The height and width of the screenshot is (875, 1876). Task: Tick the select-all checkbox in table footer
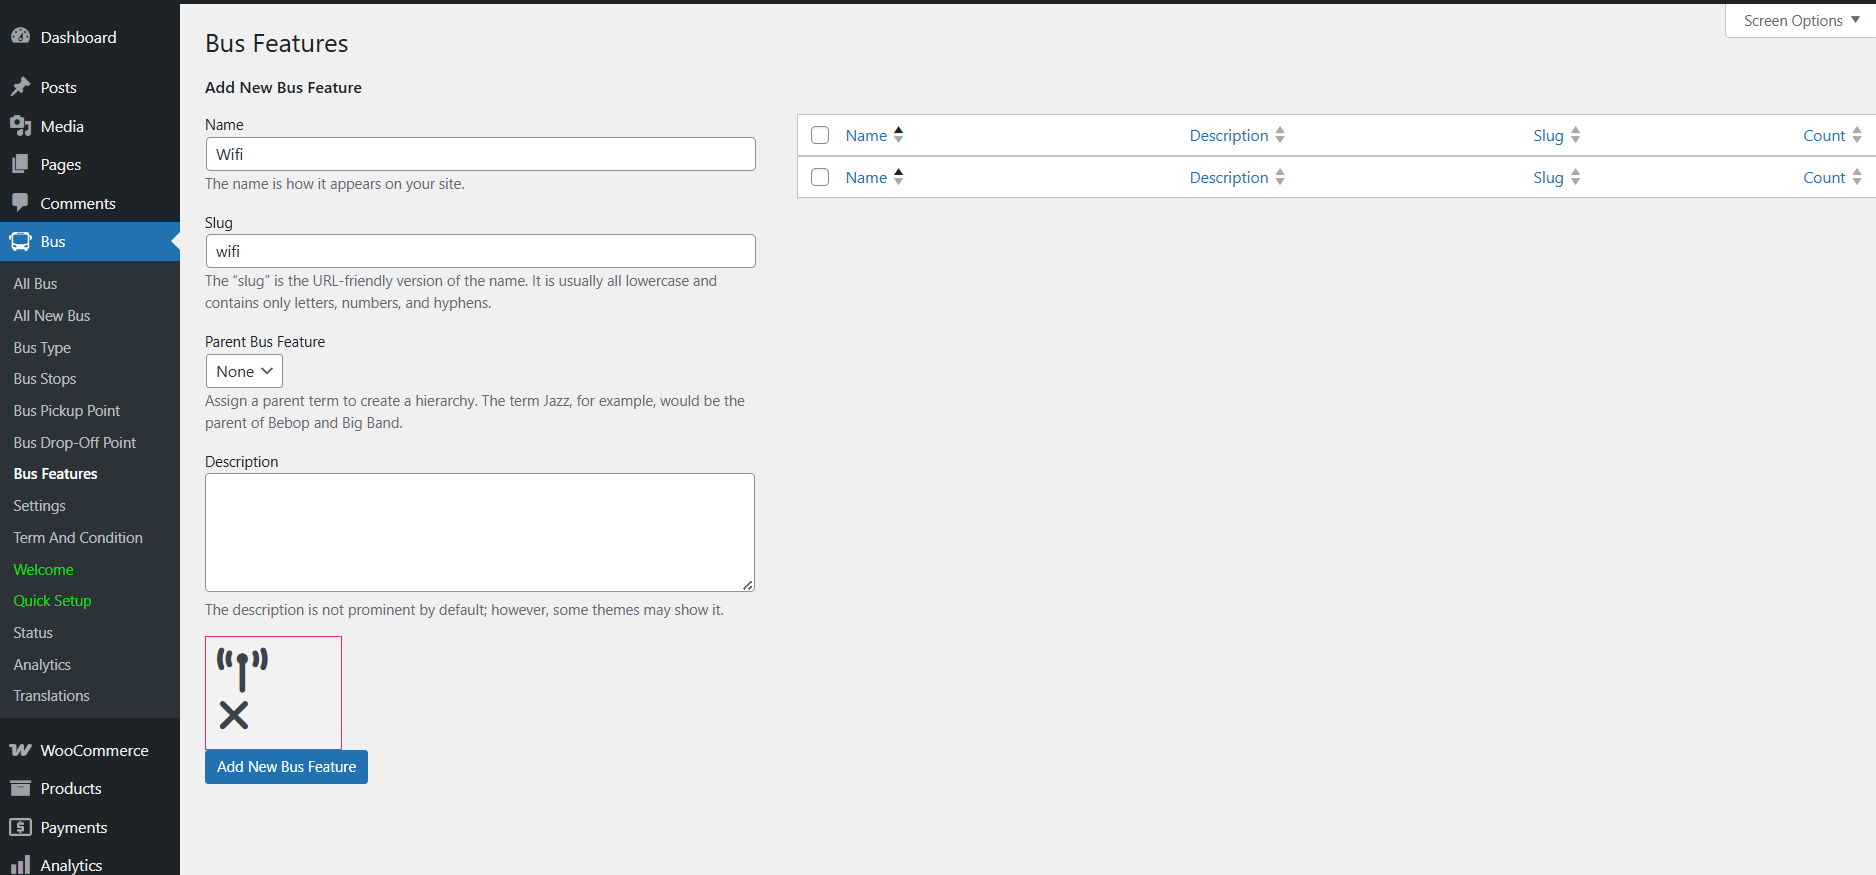click(820, 177)
